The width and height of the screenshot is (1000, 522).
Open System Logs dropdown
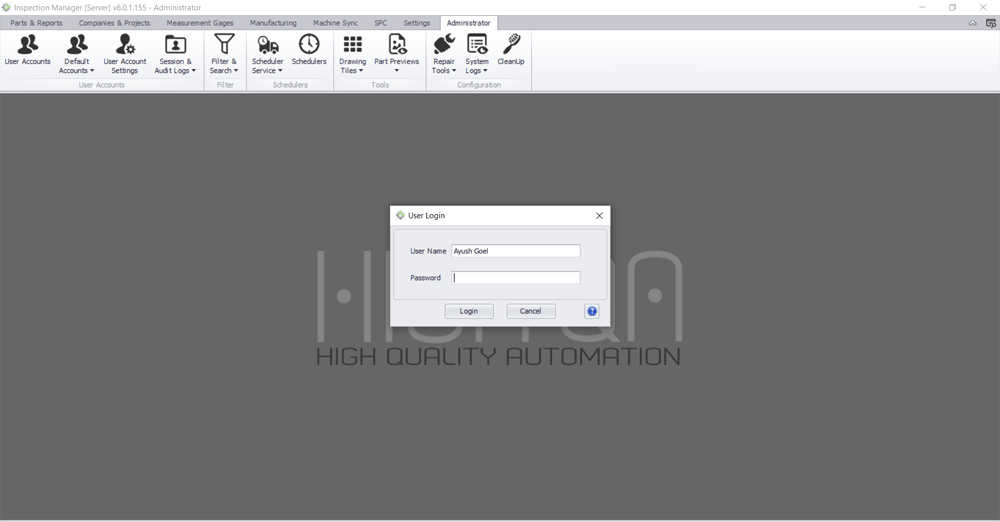coord(476,54)
